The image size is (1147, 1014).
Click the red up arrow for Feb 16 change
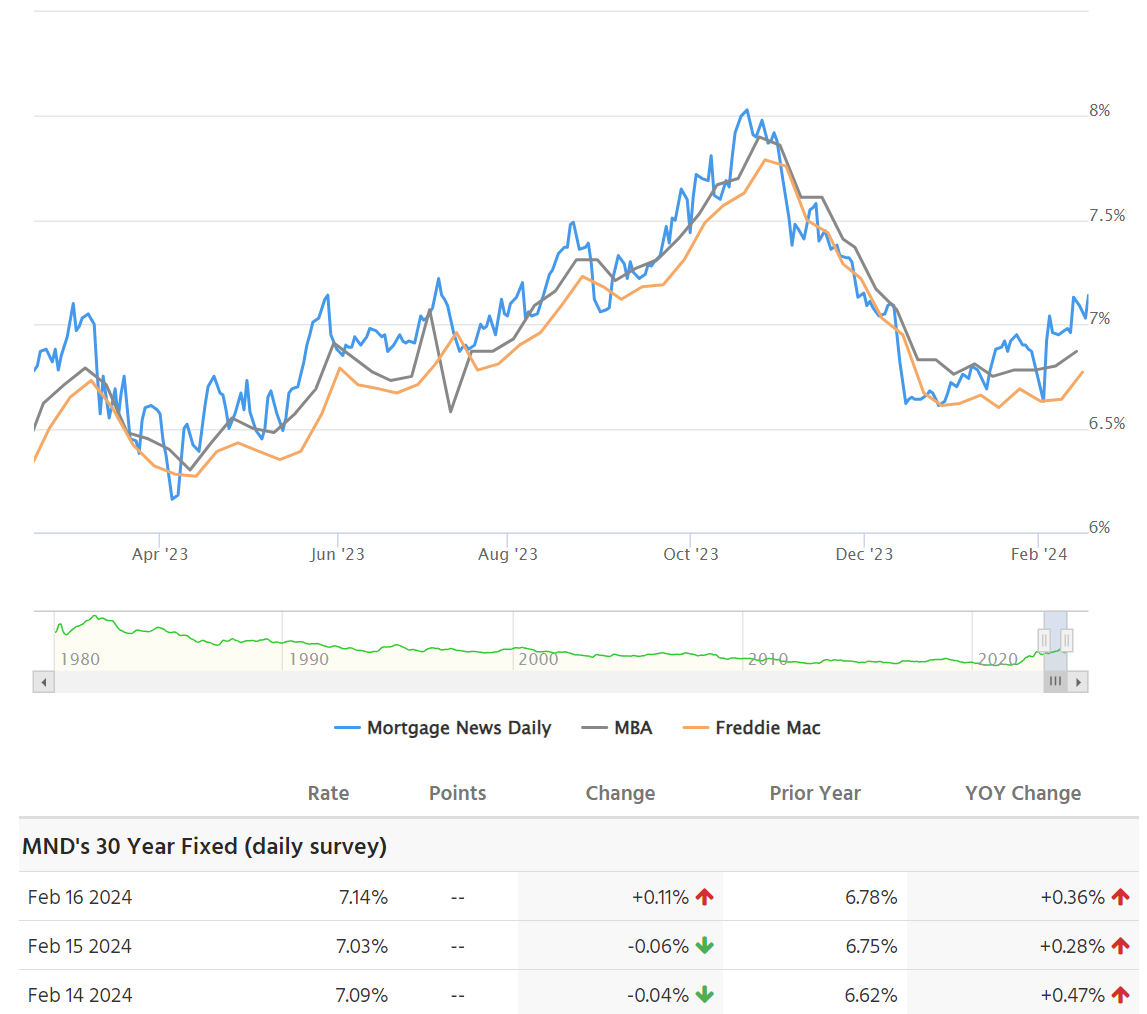click(x=705, y=897)
